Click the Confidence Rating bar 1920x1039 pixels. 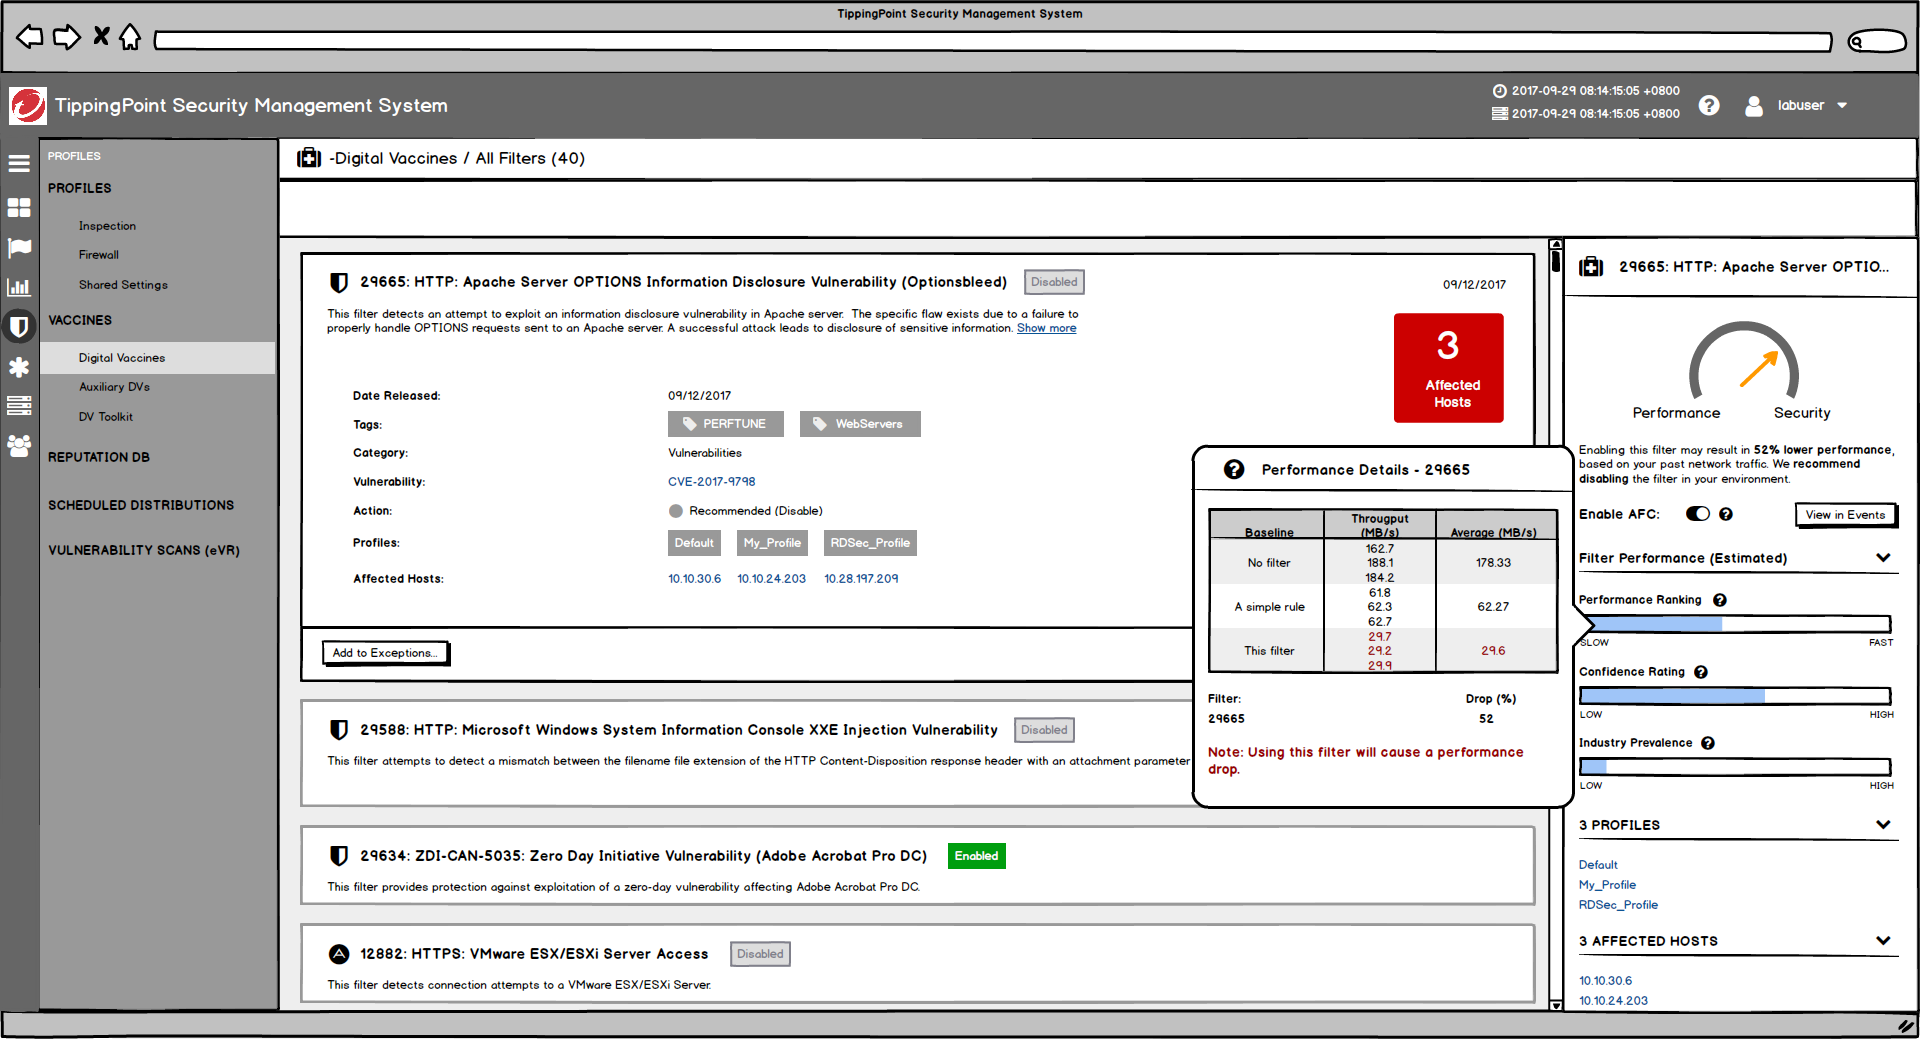(x=1735, y=696)
